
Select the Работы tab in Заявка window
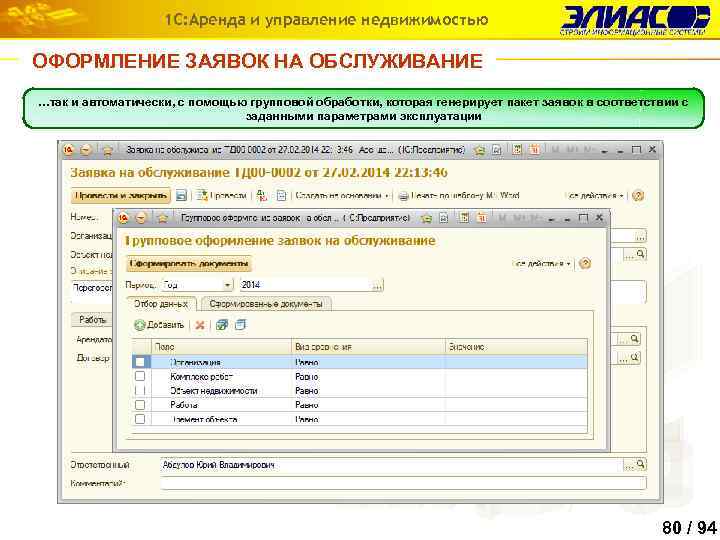coord(92,320)
